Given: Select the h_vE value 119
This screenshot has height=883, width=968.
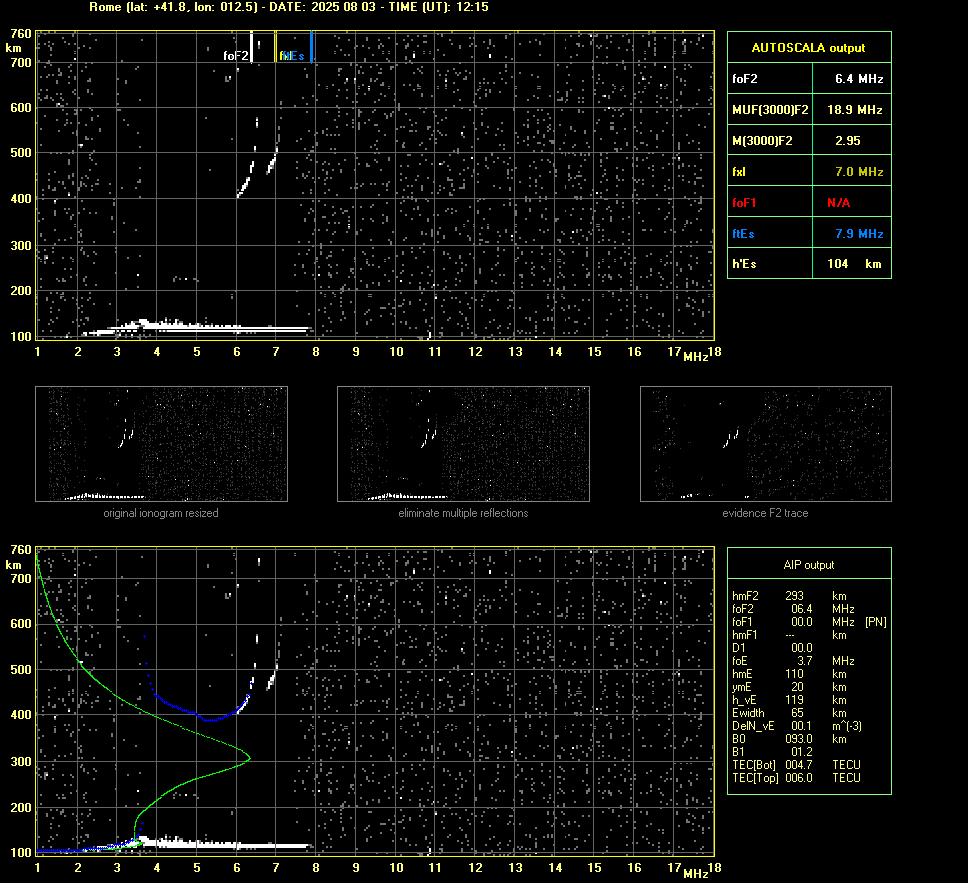Looking at the screenshot, I should coord(795,700).
